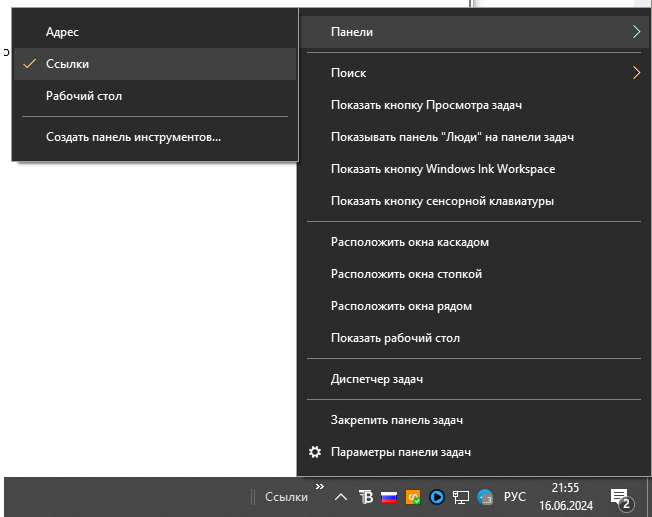Expand the Ссылки toolbar overflow chevron
Screen dimensions: 652x517
click(319, 486)
